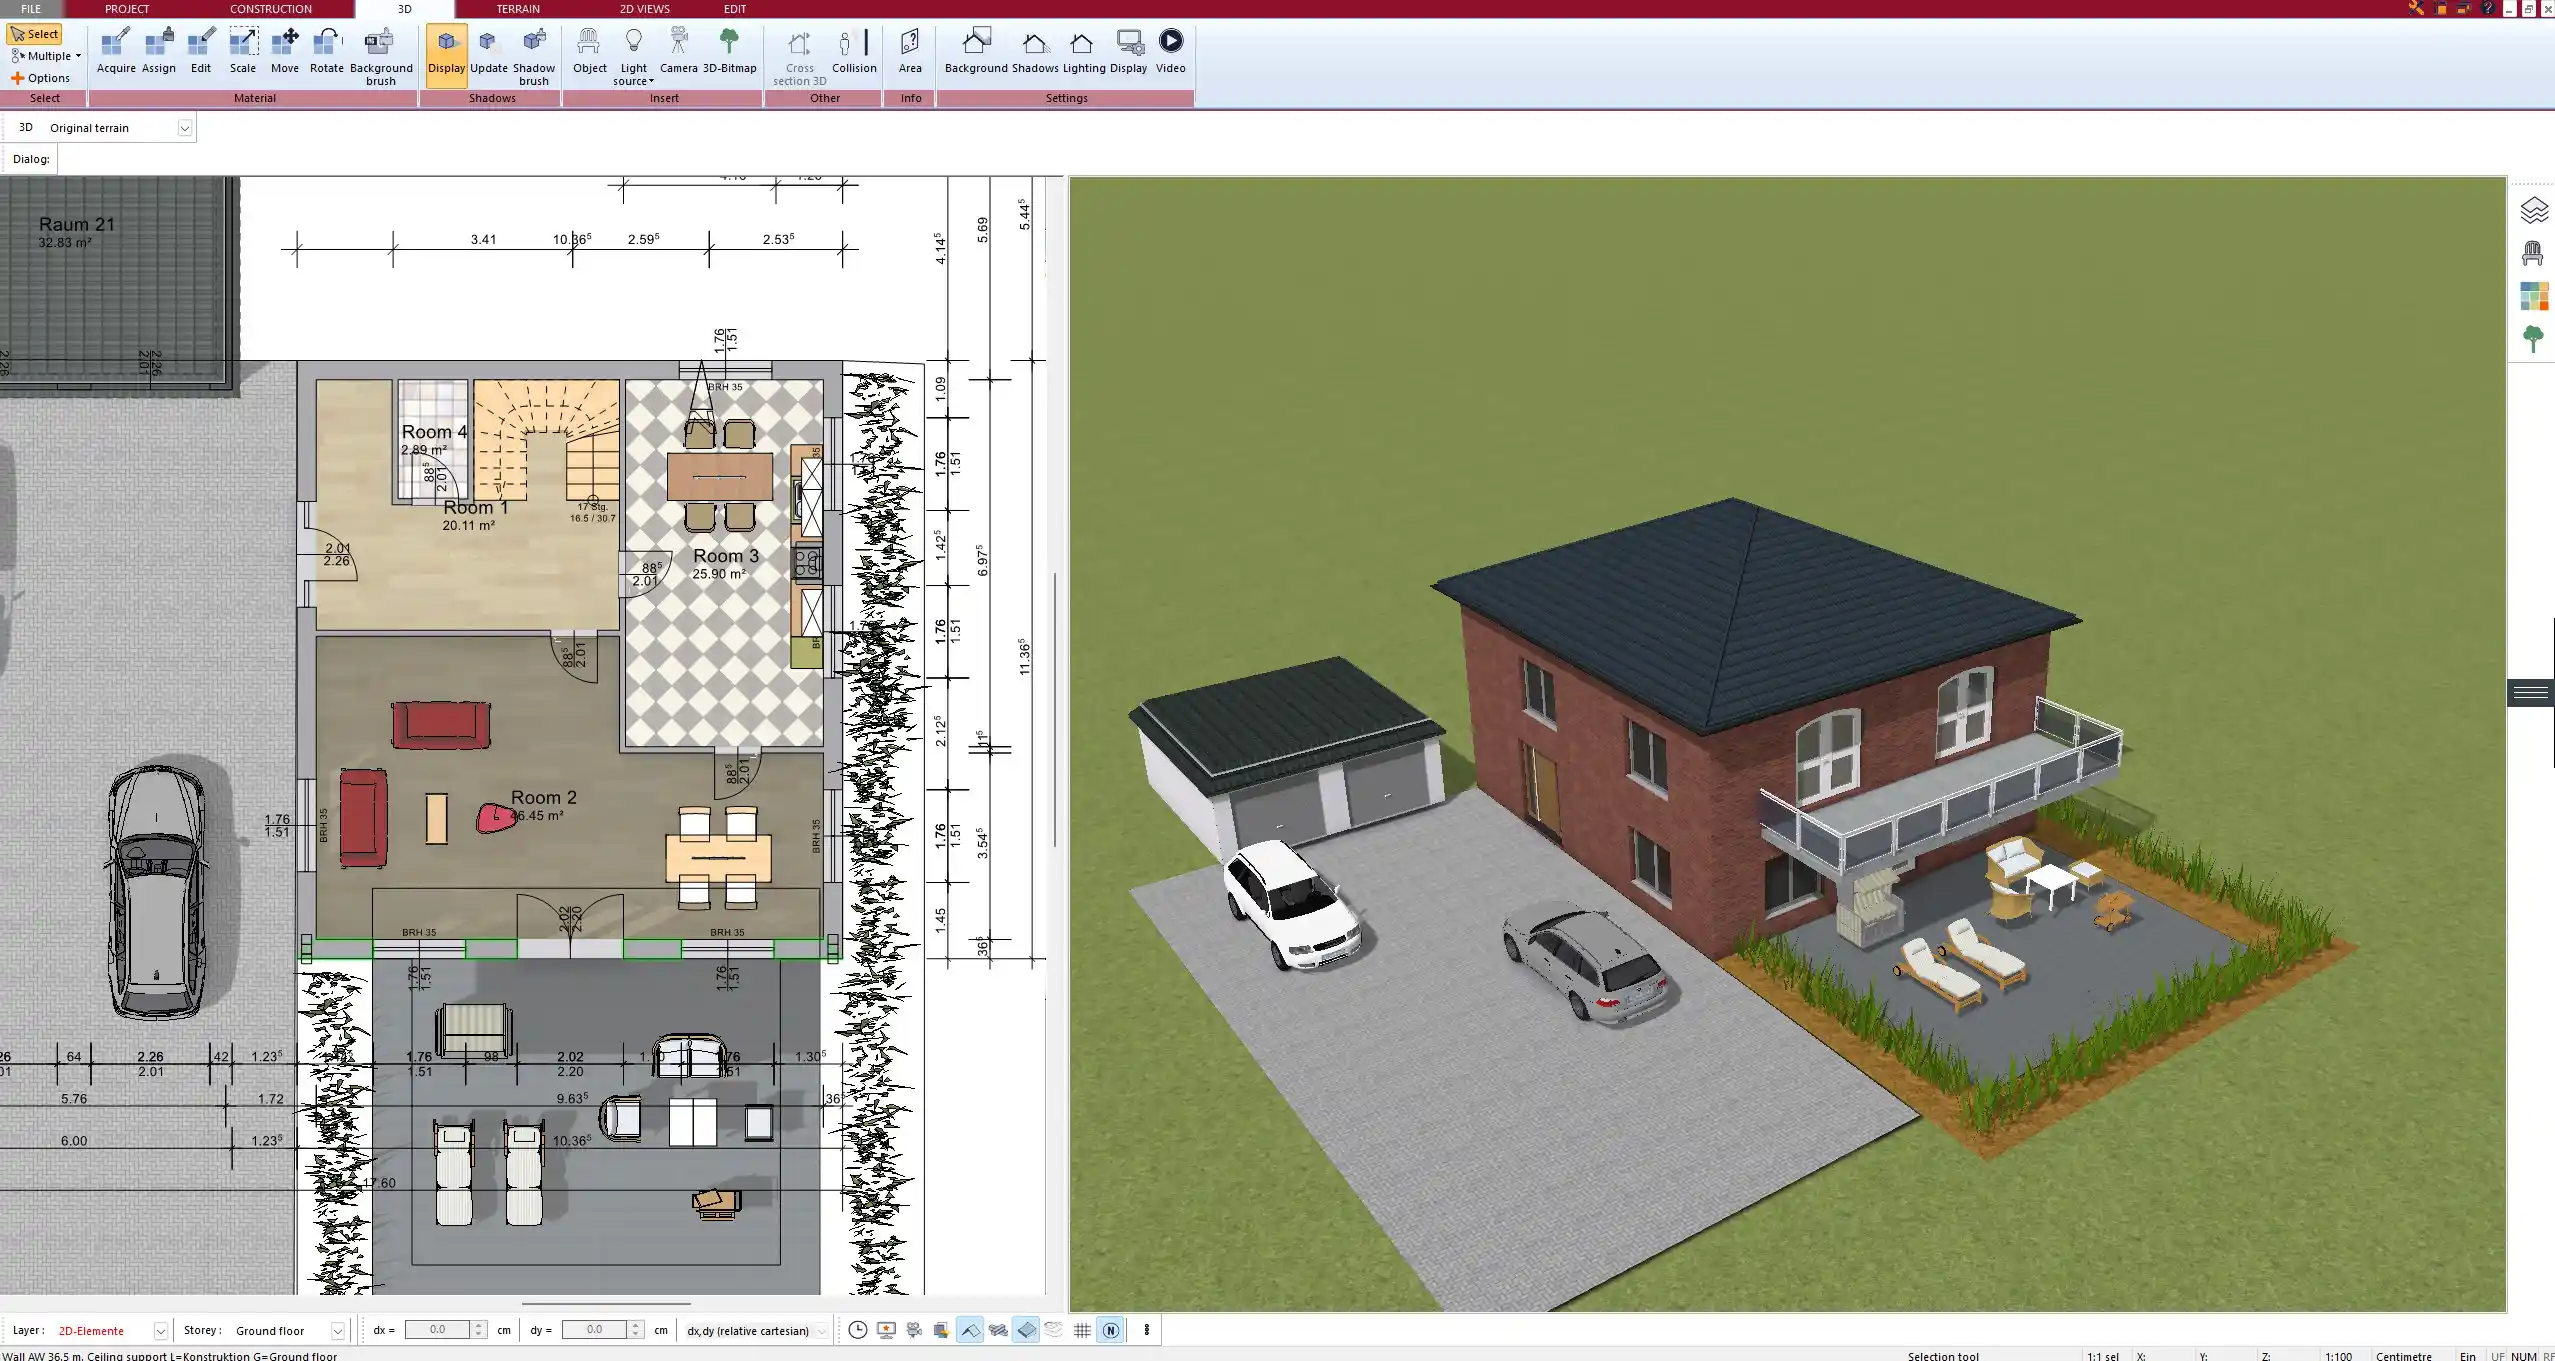Viewport: 2555px width, 1361px height.
Task: Open the furniture chair catalog in sidebar
Action: pyautogui.click(x=2532, y=253)
